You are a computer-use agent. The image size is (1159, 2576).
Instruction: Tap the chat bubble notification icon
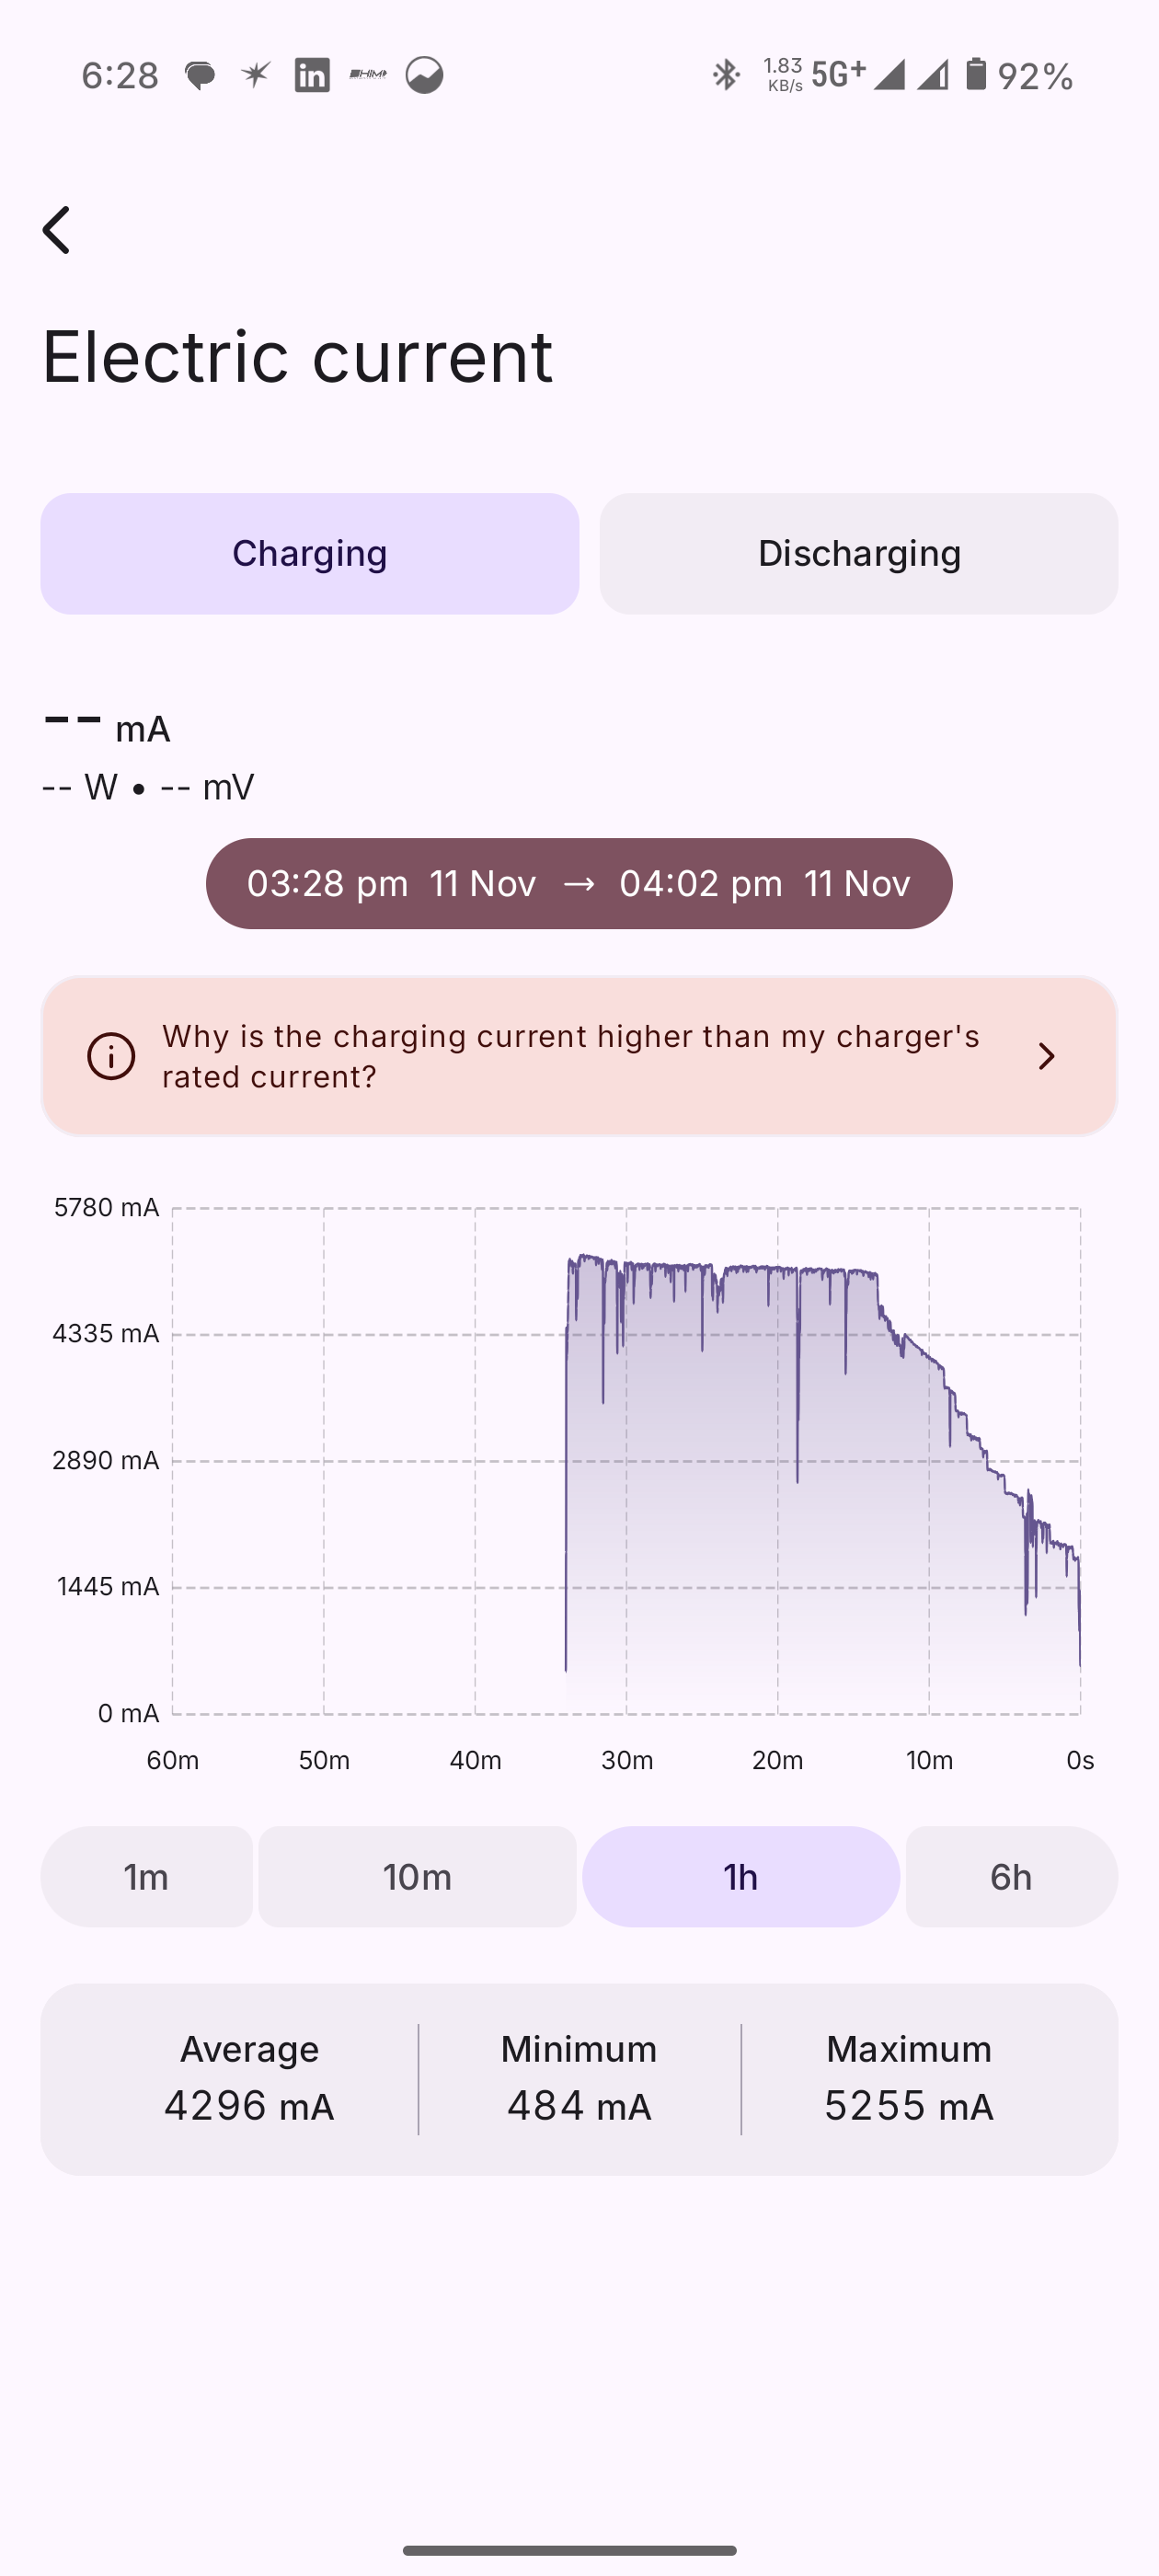pos(200,75)
